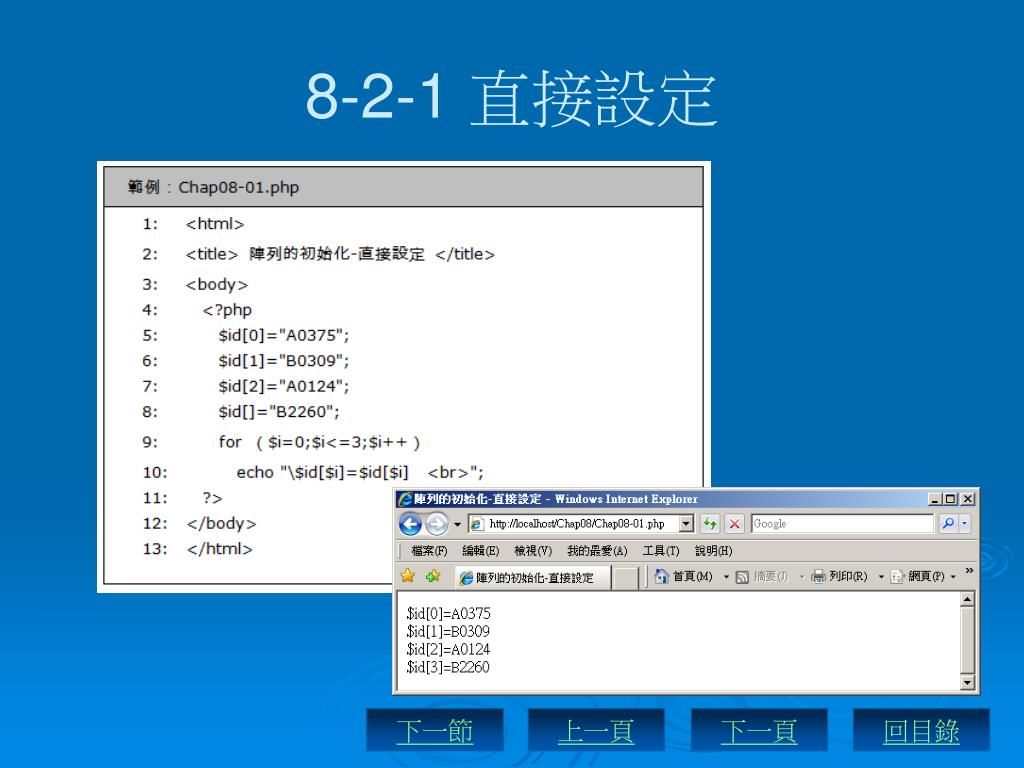Image resolution: width=1024 pixels, height=768 pixels.
Task: Click output line $id[1]=B0309
Action: click(x=448, y=632)
